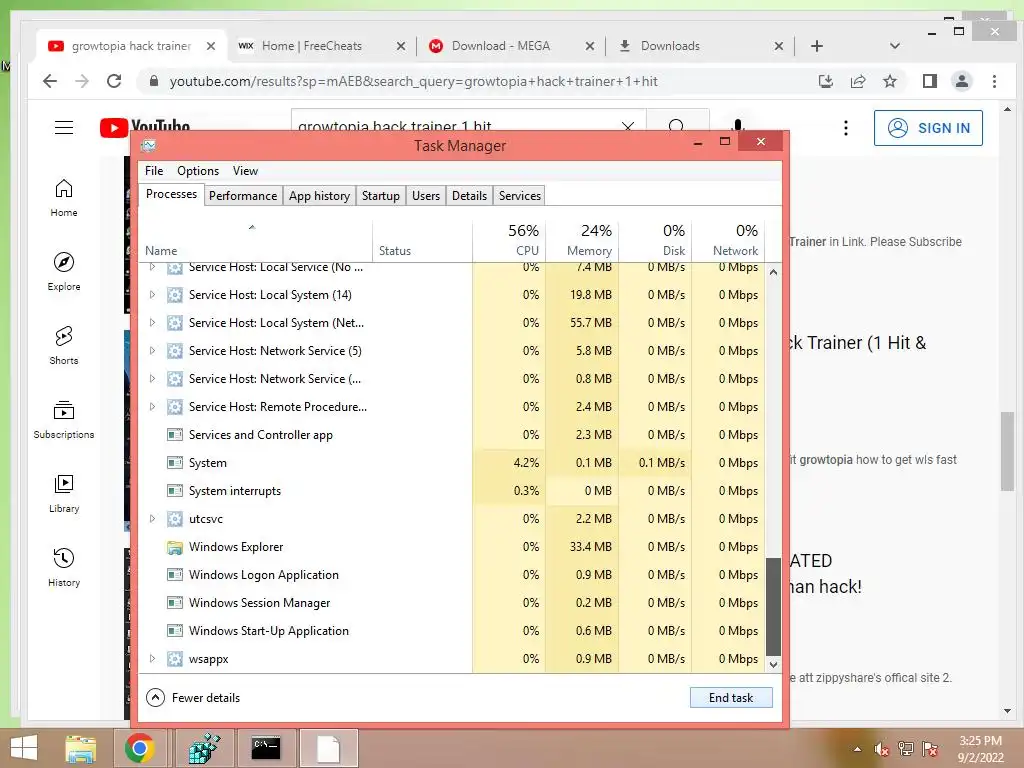Open History in YouTube sidebar

(63, 568)
